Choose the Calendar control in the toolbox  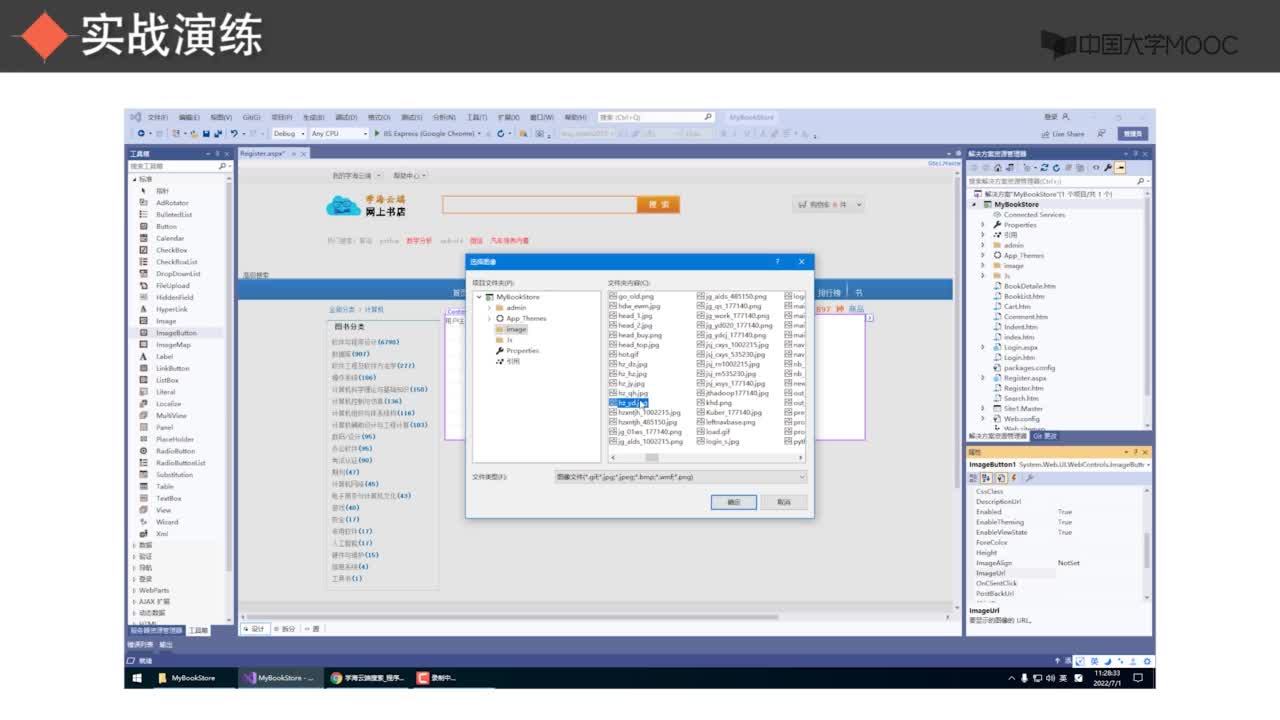tap(170, 239)
